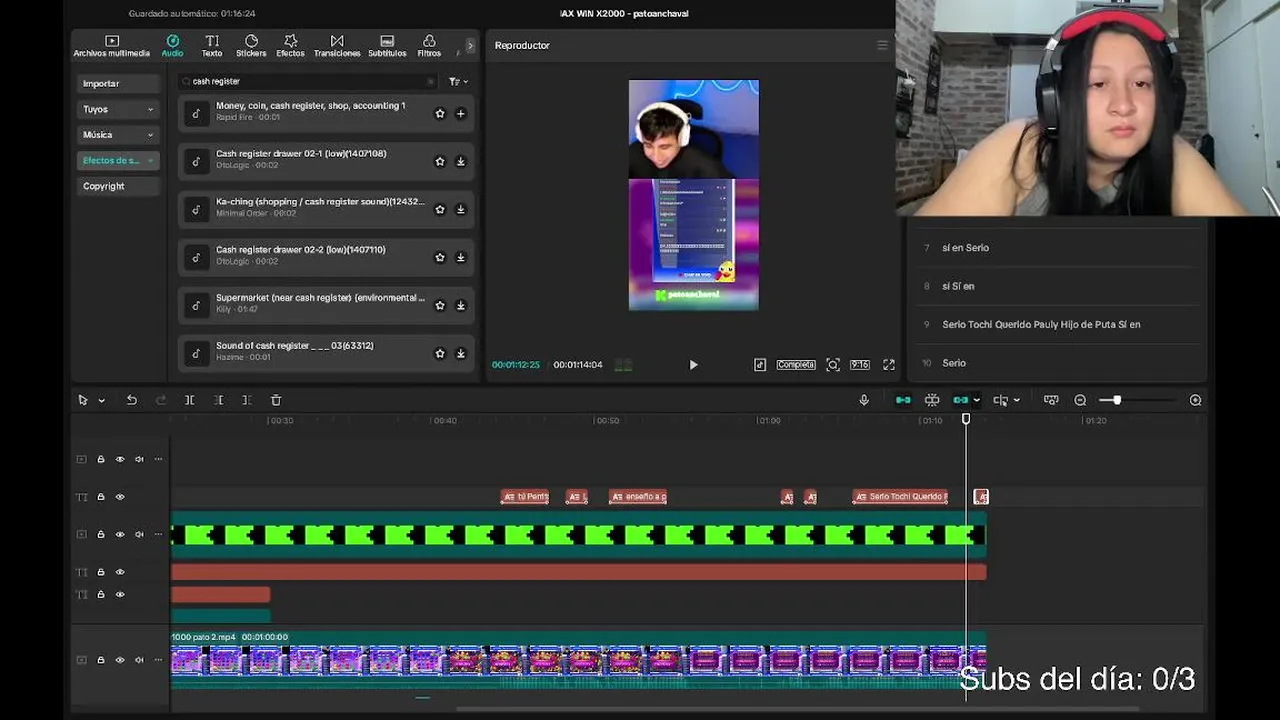Start voice recording with microphone icon
The width and height of the screenshot is (1280, 720).
click(864, 400)
